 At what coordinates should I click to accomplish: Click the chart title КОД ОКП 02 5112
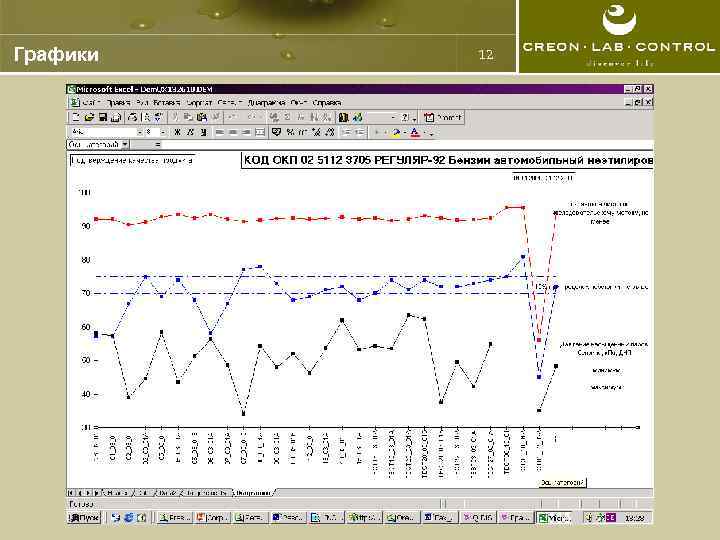(447, 161)
